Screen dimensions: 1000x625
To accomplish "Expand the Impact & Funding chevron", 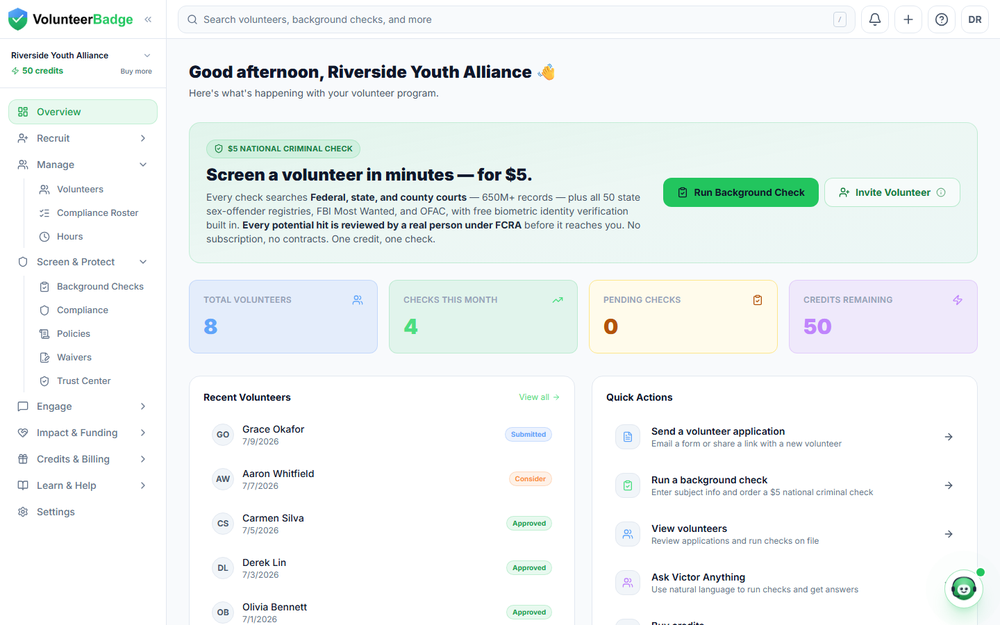I will (x=143, y=432).
